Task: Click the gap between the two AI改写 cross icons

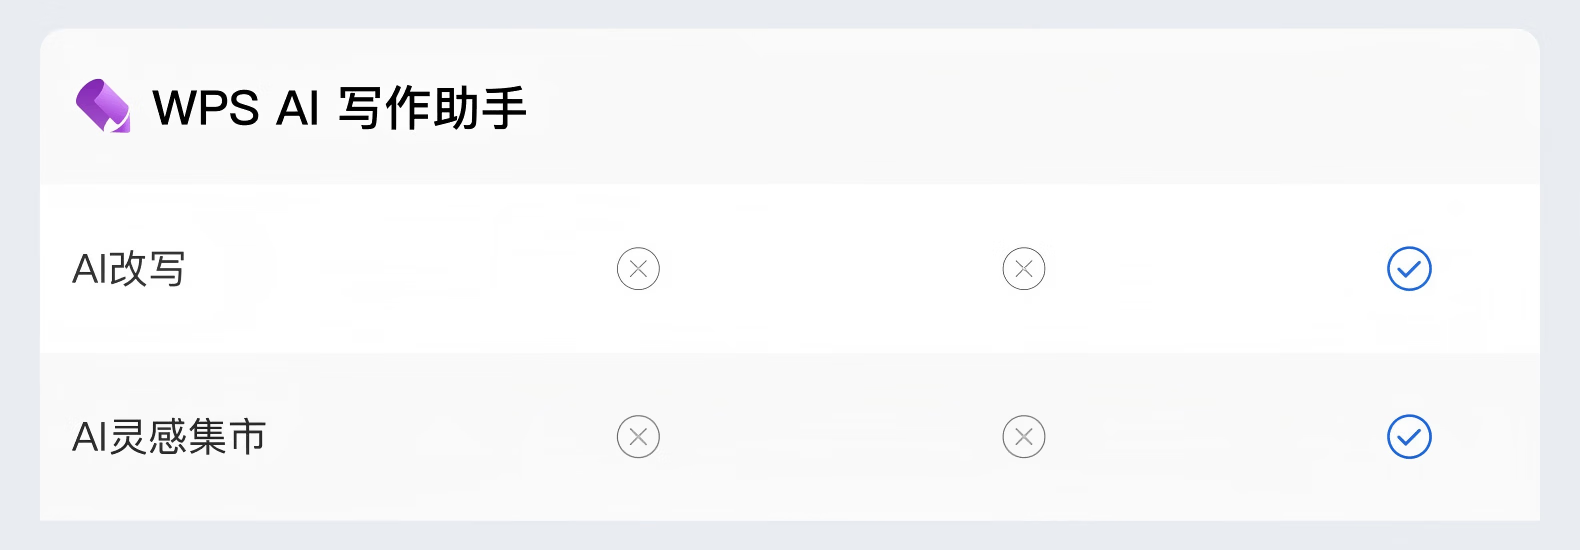Action: click(830, 269)
